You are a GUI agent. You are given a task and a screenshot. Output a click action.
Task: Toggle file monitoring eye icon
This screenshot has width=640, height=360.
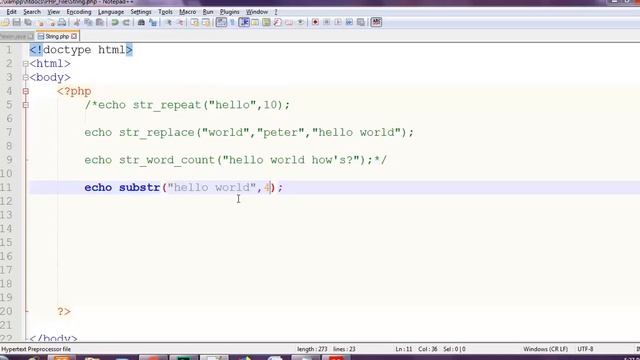pos(300,22)
